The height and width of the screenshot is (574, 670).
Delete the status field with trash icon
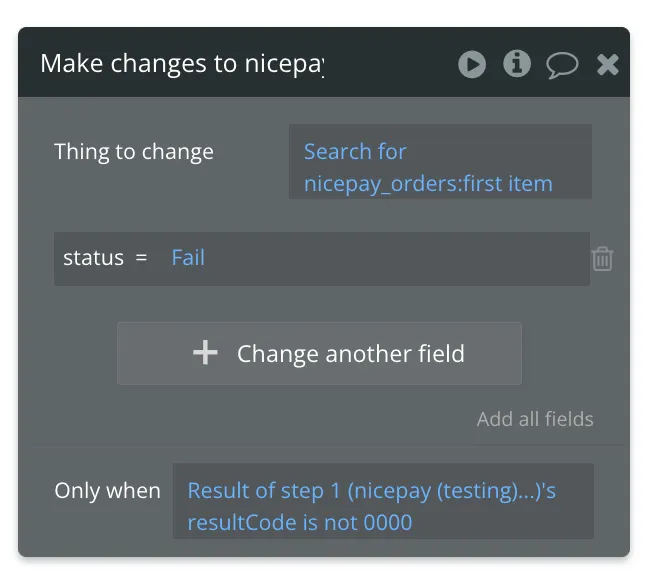(x=602, y=259)
